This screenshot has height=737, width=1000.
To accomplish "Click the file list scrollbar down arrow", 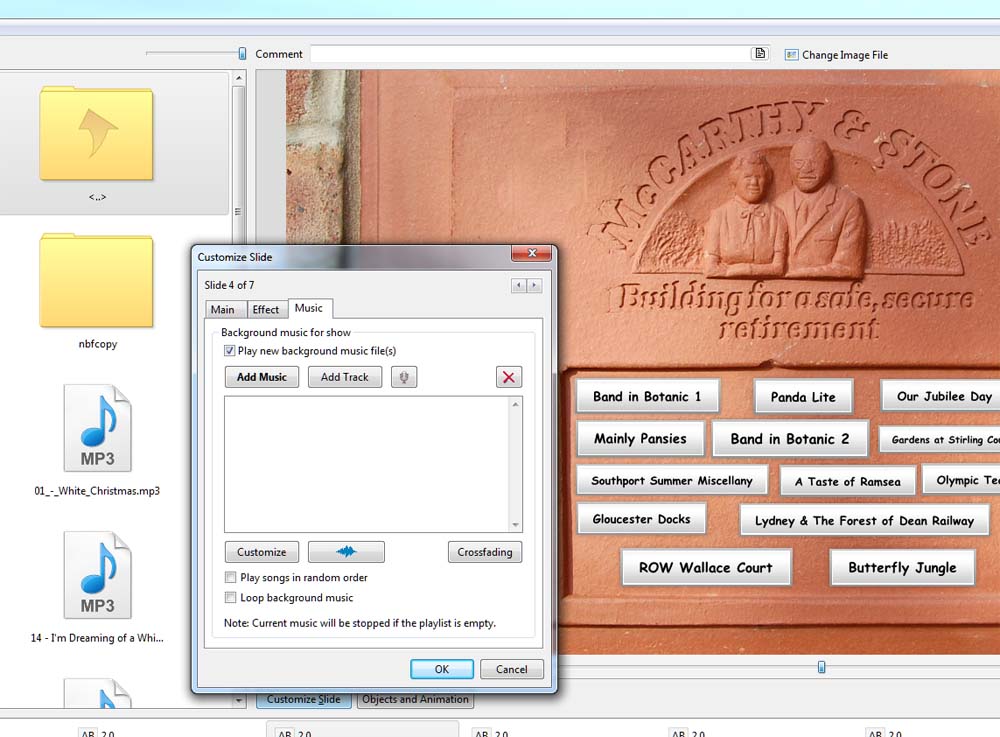I will 239,700.
